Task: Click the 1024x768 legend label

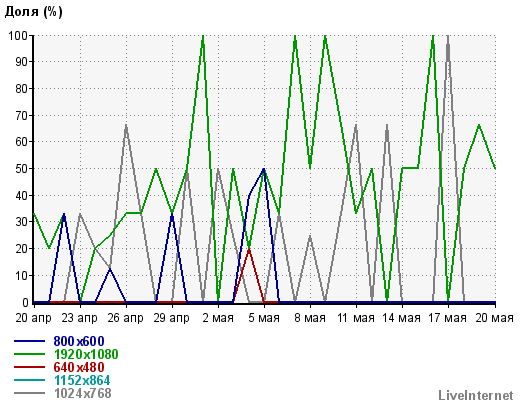Action: tap(83, 393)
